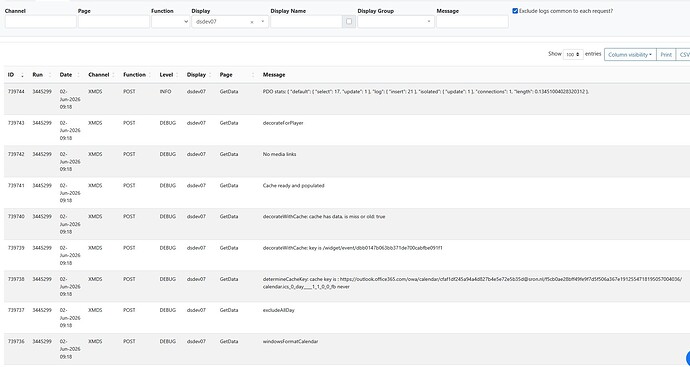Click the Print button
The width and height of the screenshot is (690, 367).
coord(666,55)
